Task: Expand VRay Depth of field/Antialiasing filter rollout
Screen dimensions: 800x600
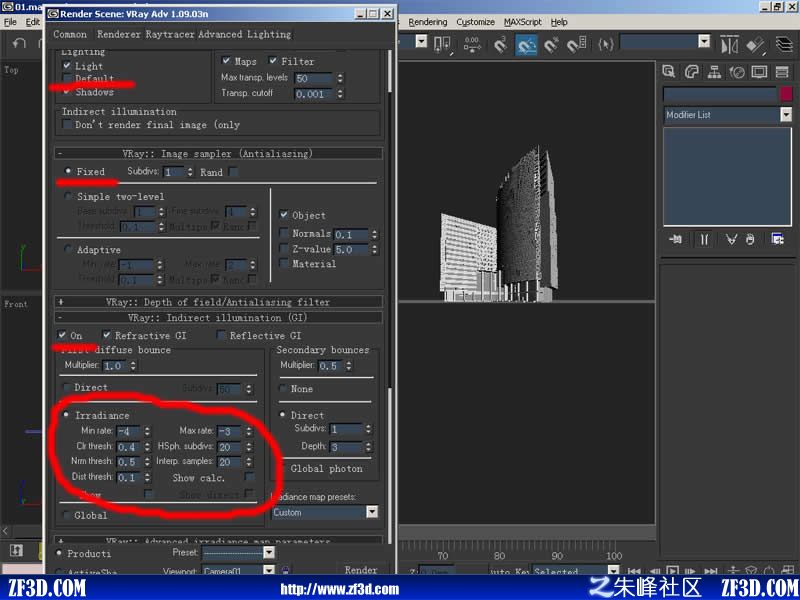Action: (x=219, y=302)
